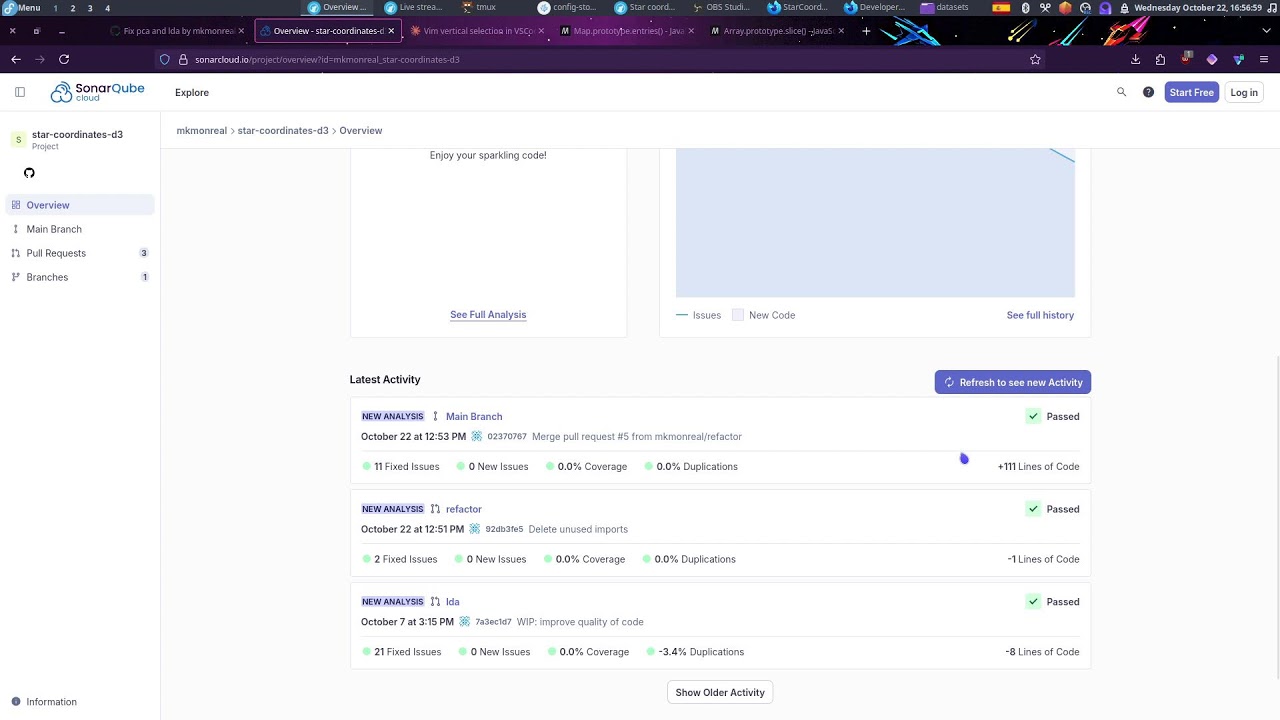The width and height of the screenshot is (1280, 720).
Task: Open Pull Requests in the sidebar
Action: [80, 253]
